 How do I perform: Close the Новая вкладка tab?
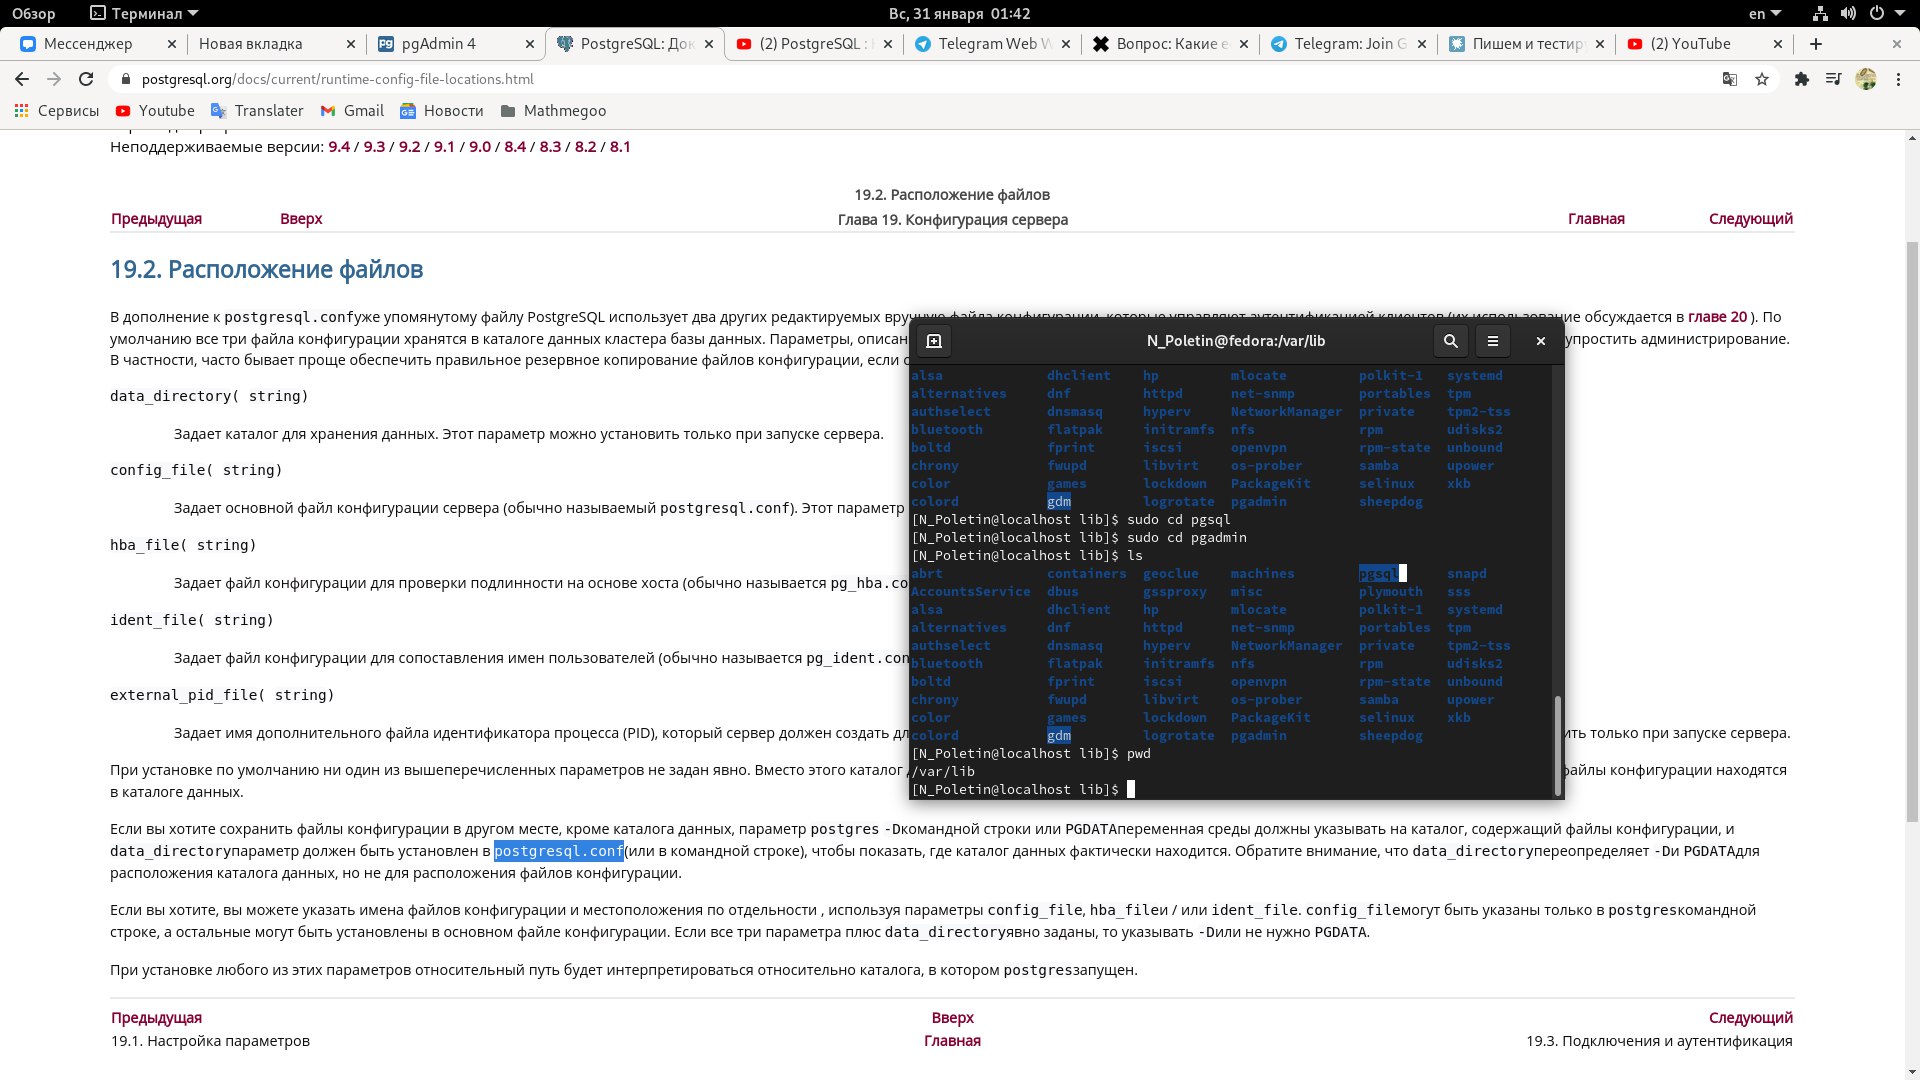coord(351,44)
